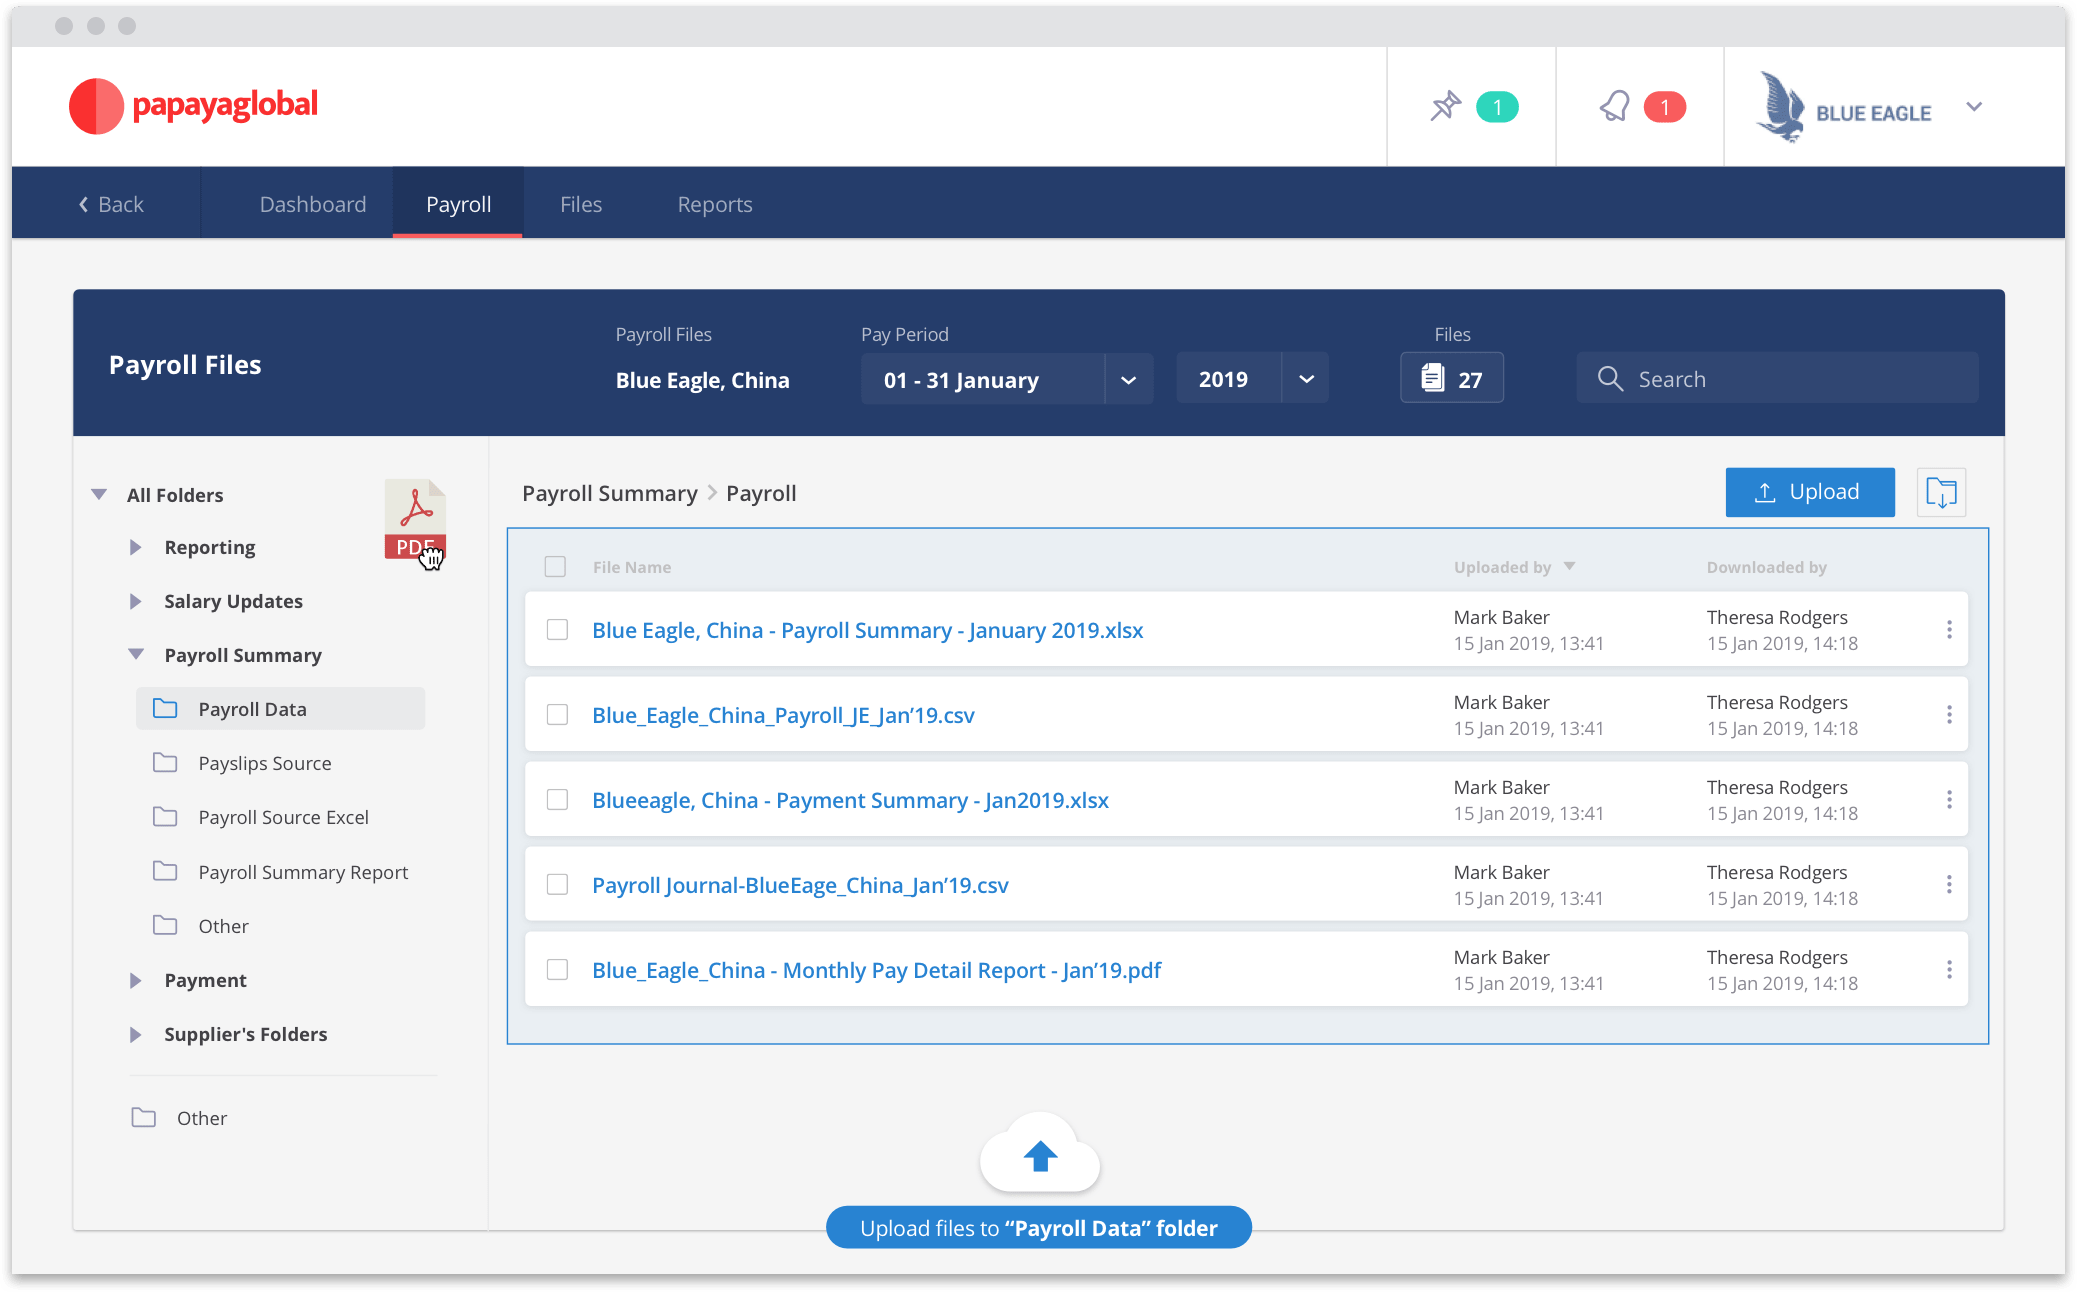Click the papayaglobal logo
2077x1292 pixels.
coord(193,105)
